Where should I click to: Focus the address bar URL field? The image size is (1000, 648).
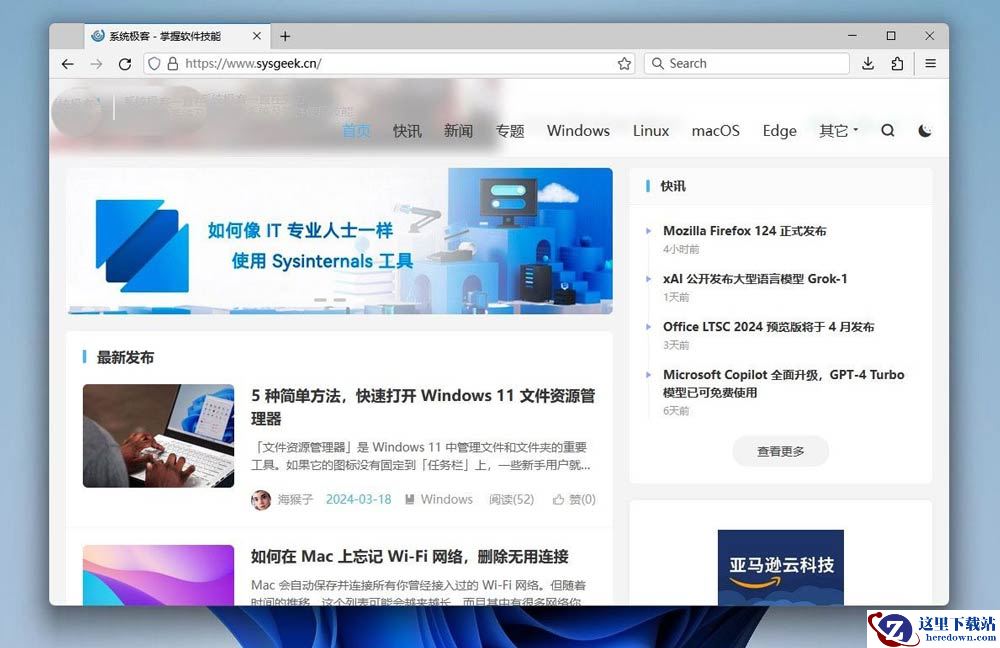tap(389, 64)
